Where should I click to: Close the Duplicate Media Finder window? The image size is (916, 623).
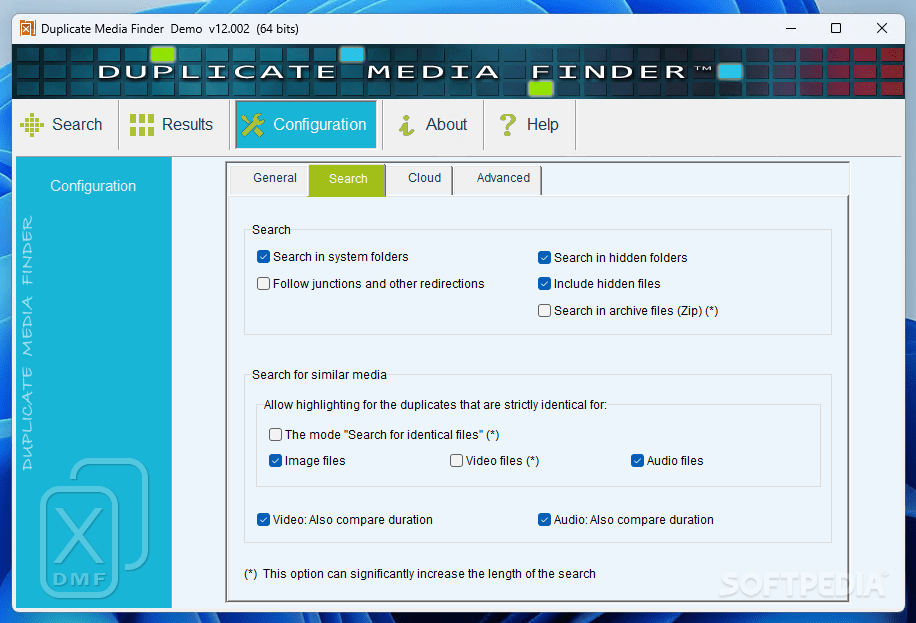[882, 28]
